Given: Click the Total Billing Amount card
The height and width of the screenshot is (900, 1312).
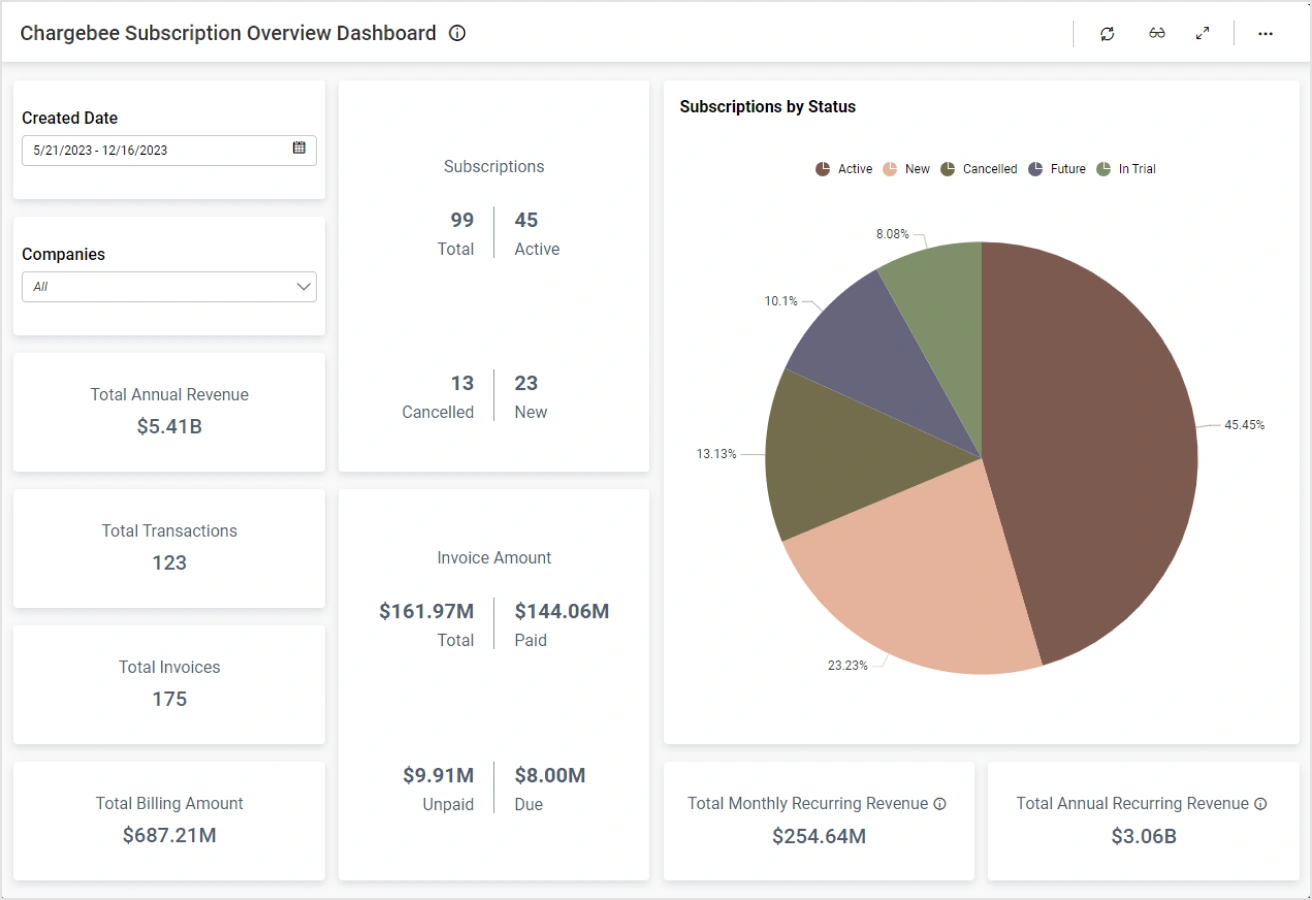Looking at the screenshot, I should tap(169, 820).
